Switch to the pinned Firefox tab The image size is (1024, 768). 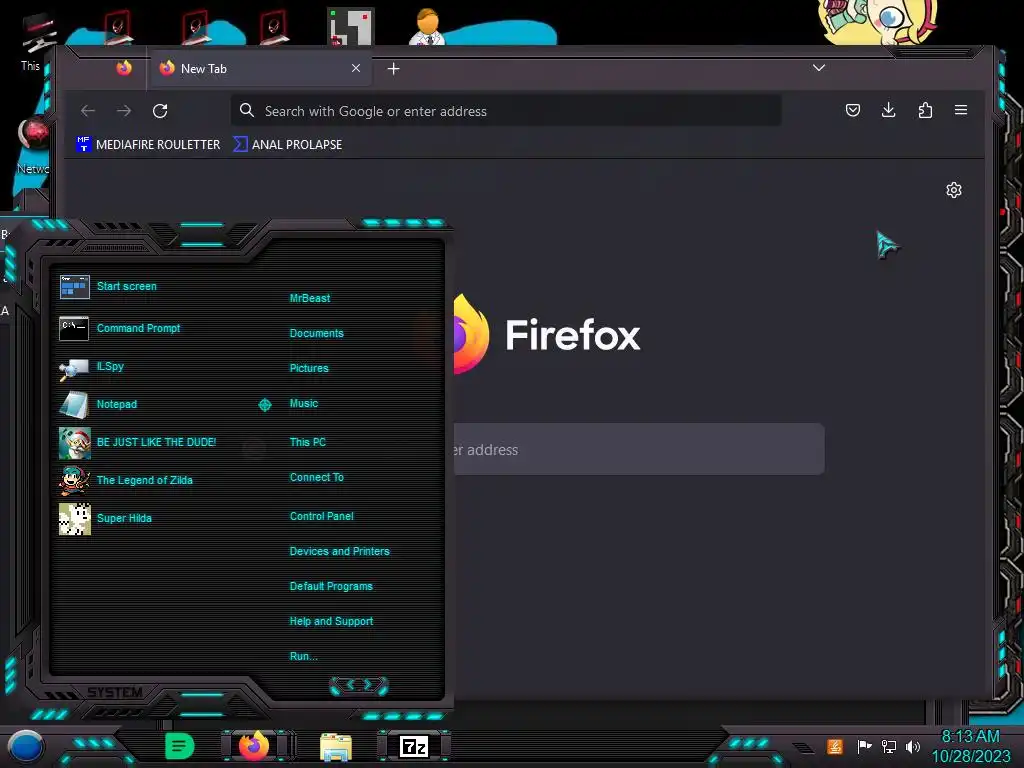pos(124,68)
